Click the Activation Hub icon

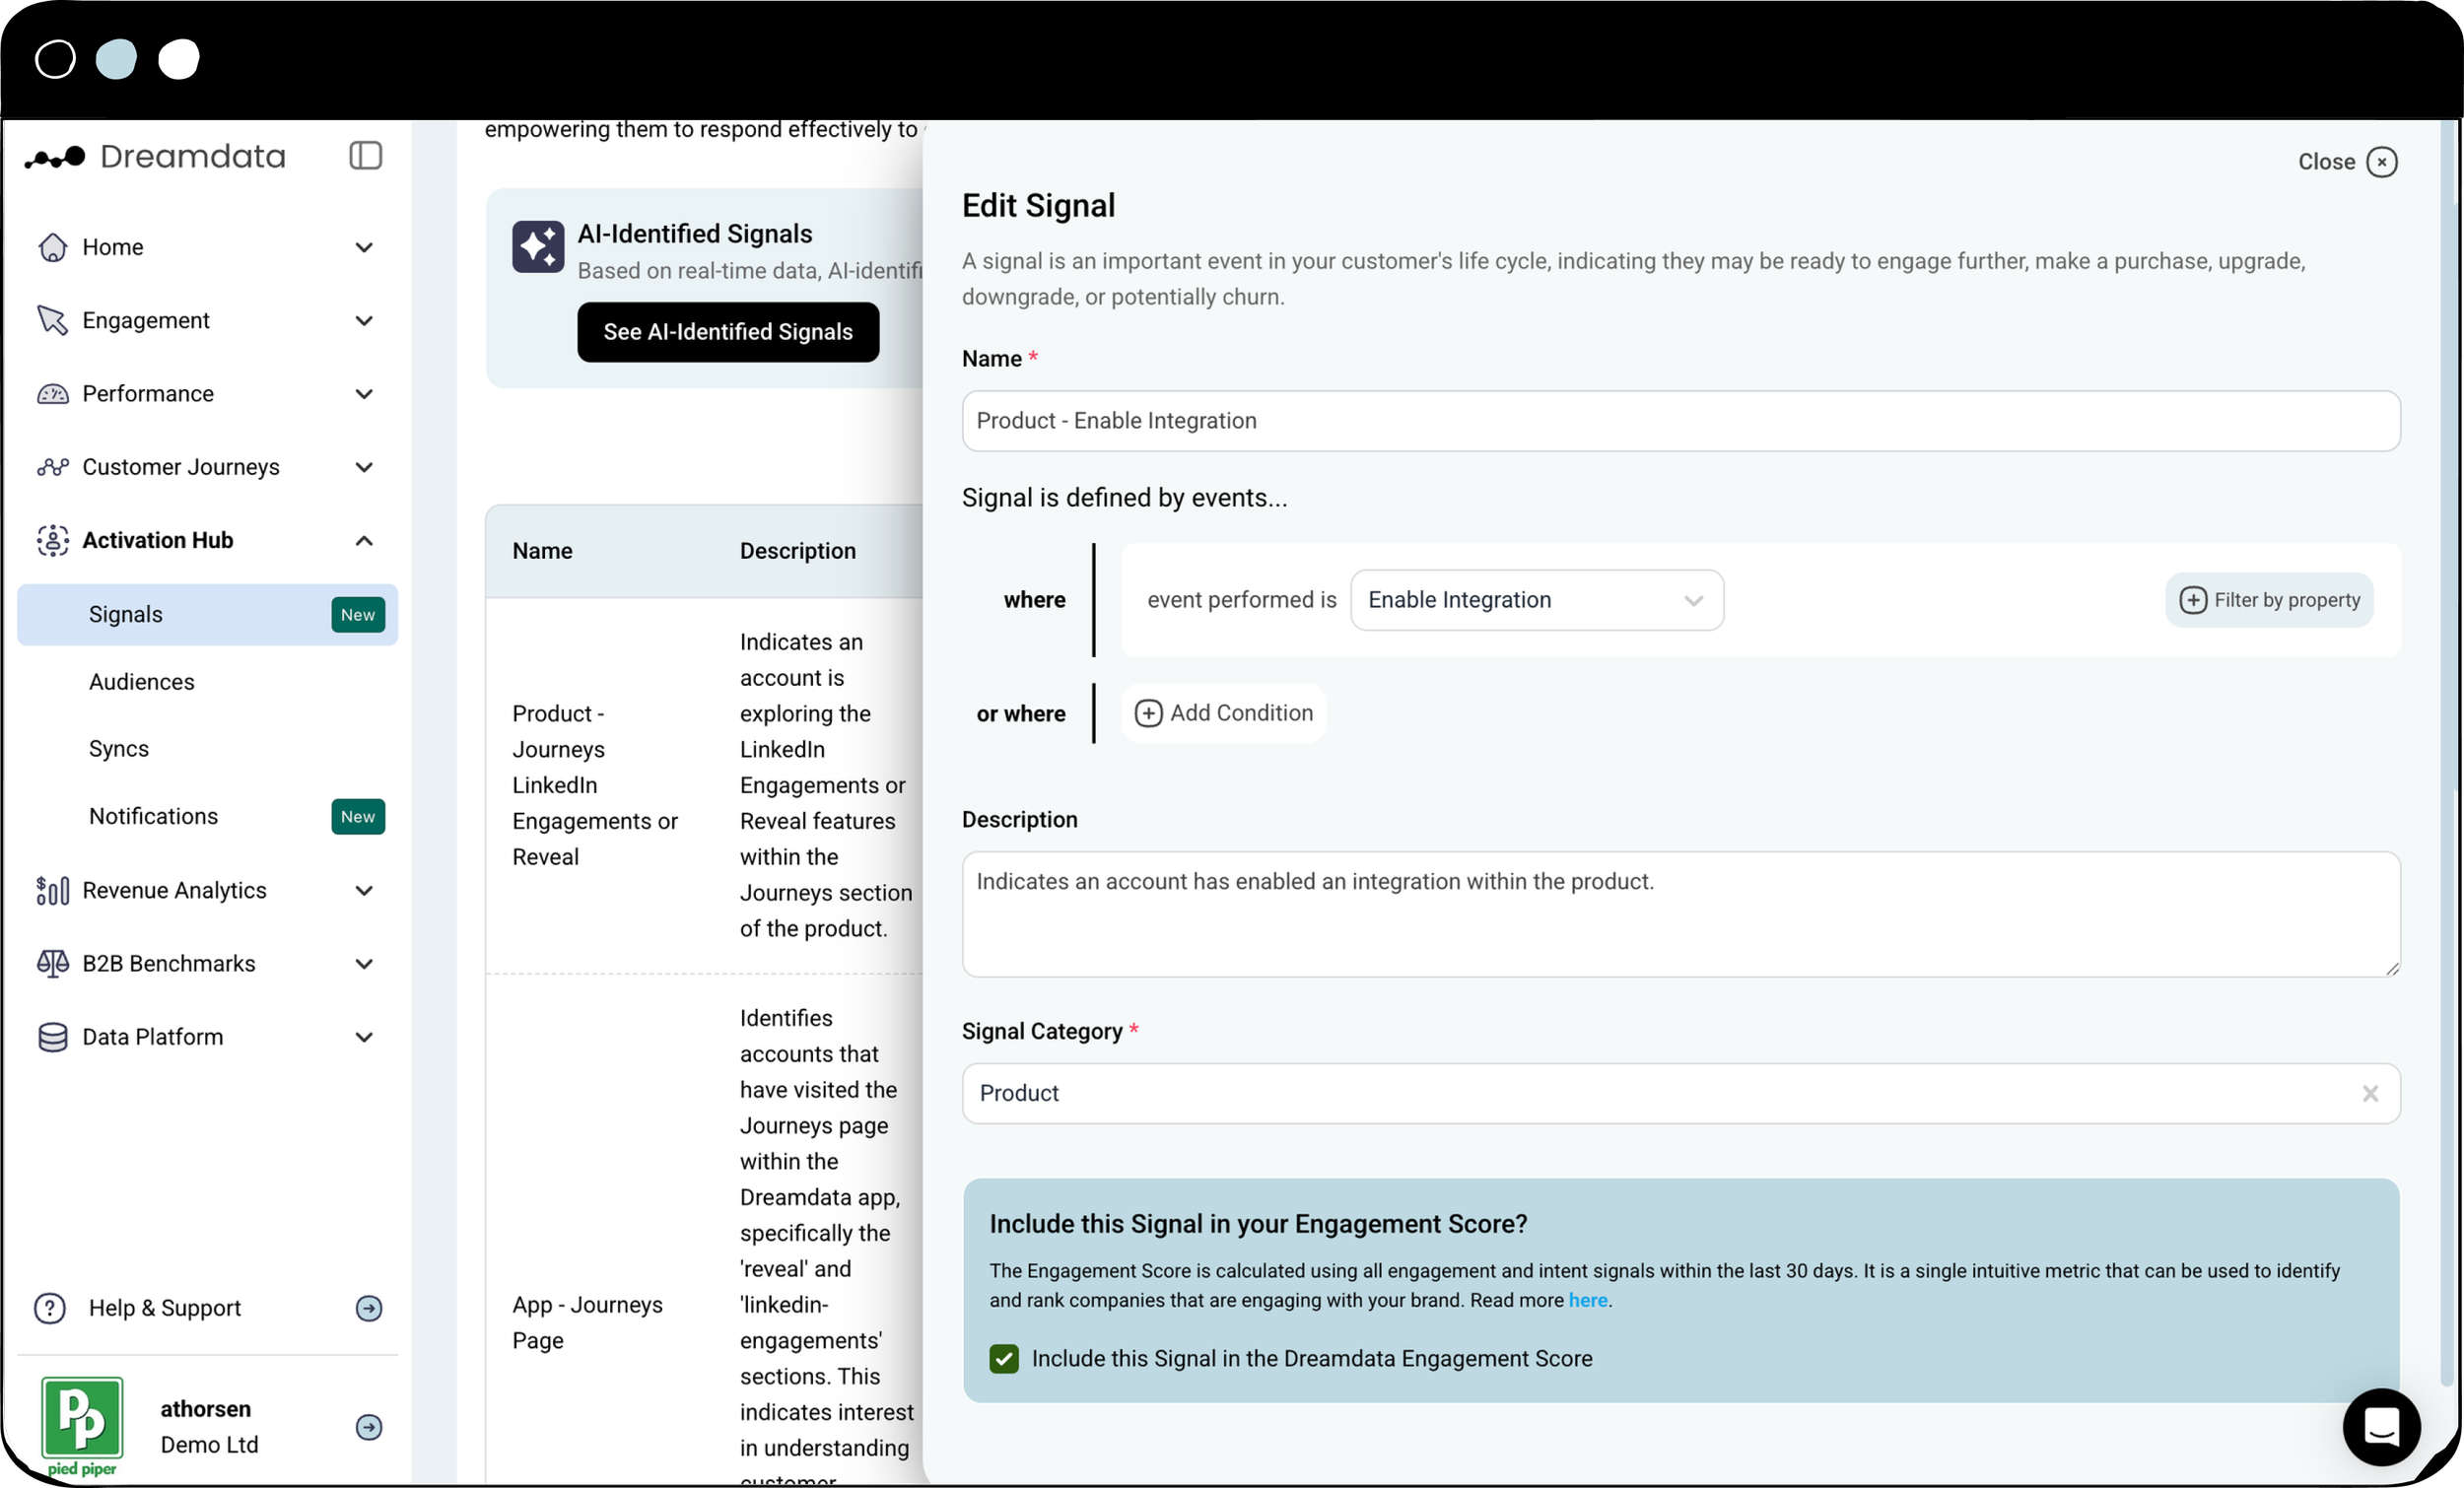pyautogui.click(x=52, y=541)
